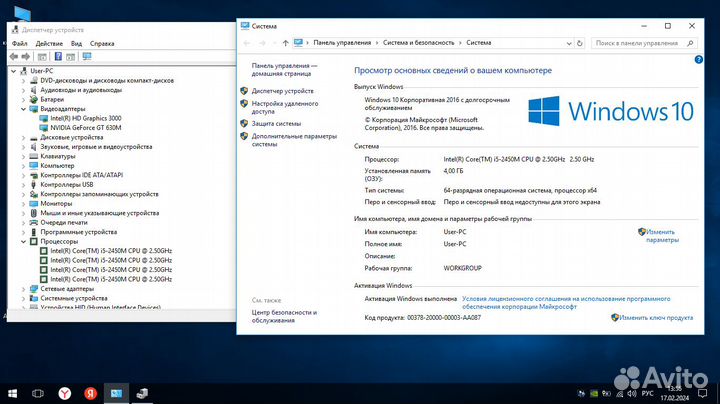720x404 pixels.
Task: Collapse the Процессоры category
Action: pos(23,241)
